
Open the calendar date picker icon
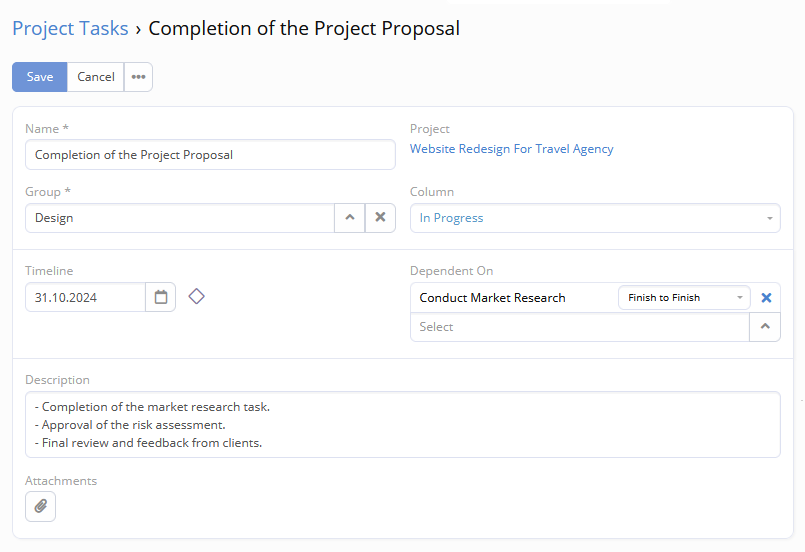[161, 297]
